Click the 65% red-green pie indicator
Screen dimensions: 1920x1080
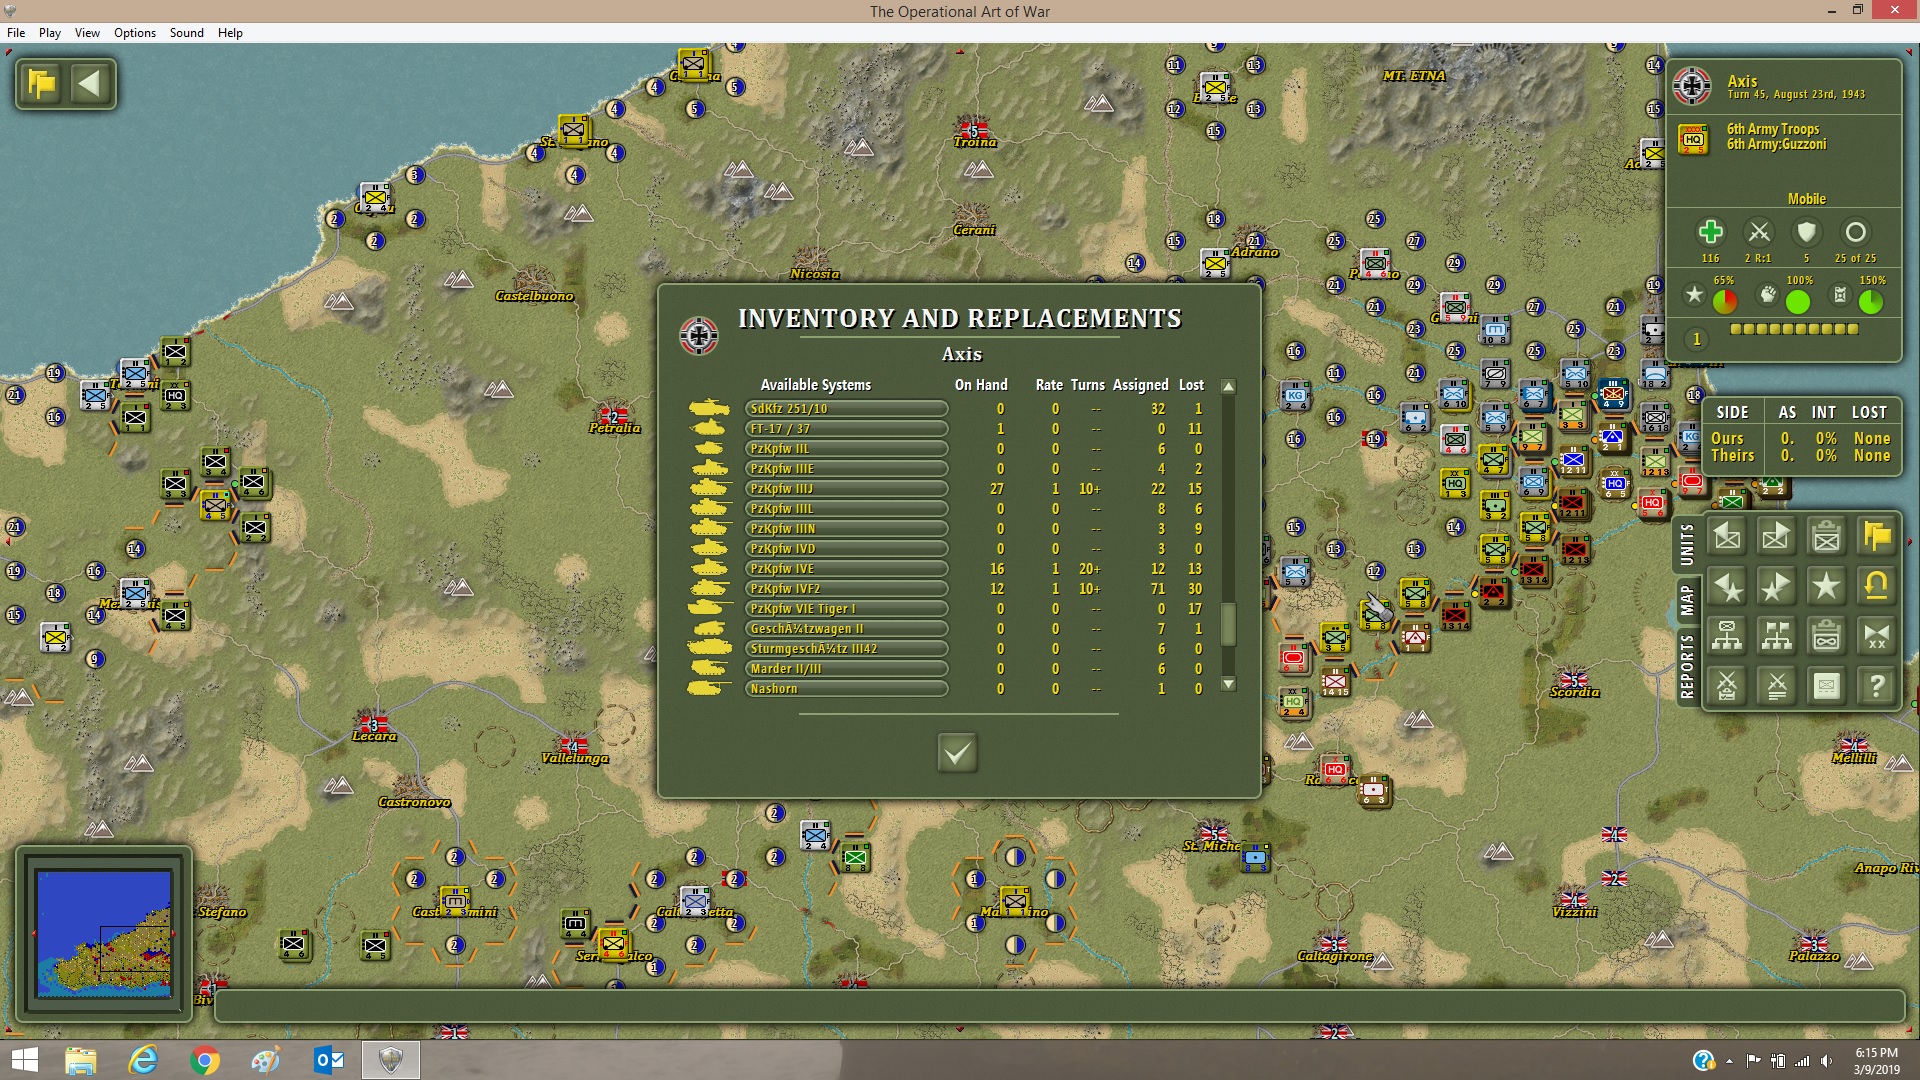coord(1725,301)
